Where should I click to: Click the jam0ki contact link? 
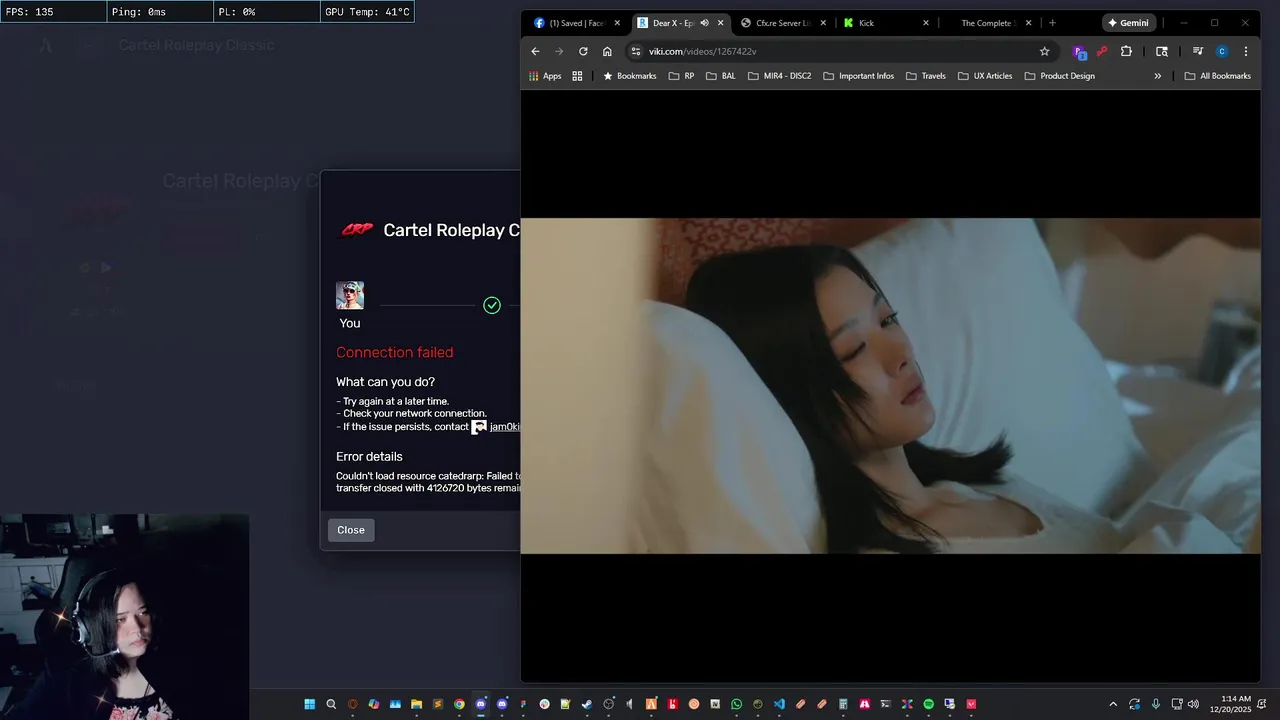pos(504,427)
